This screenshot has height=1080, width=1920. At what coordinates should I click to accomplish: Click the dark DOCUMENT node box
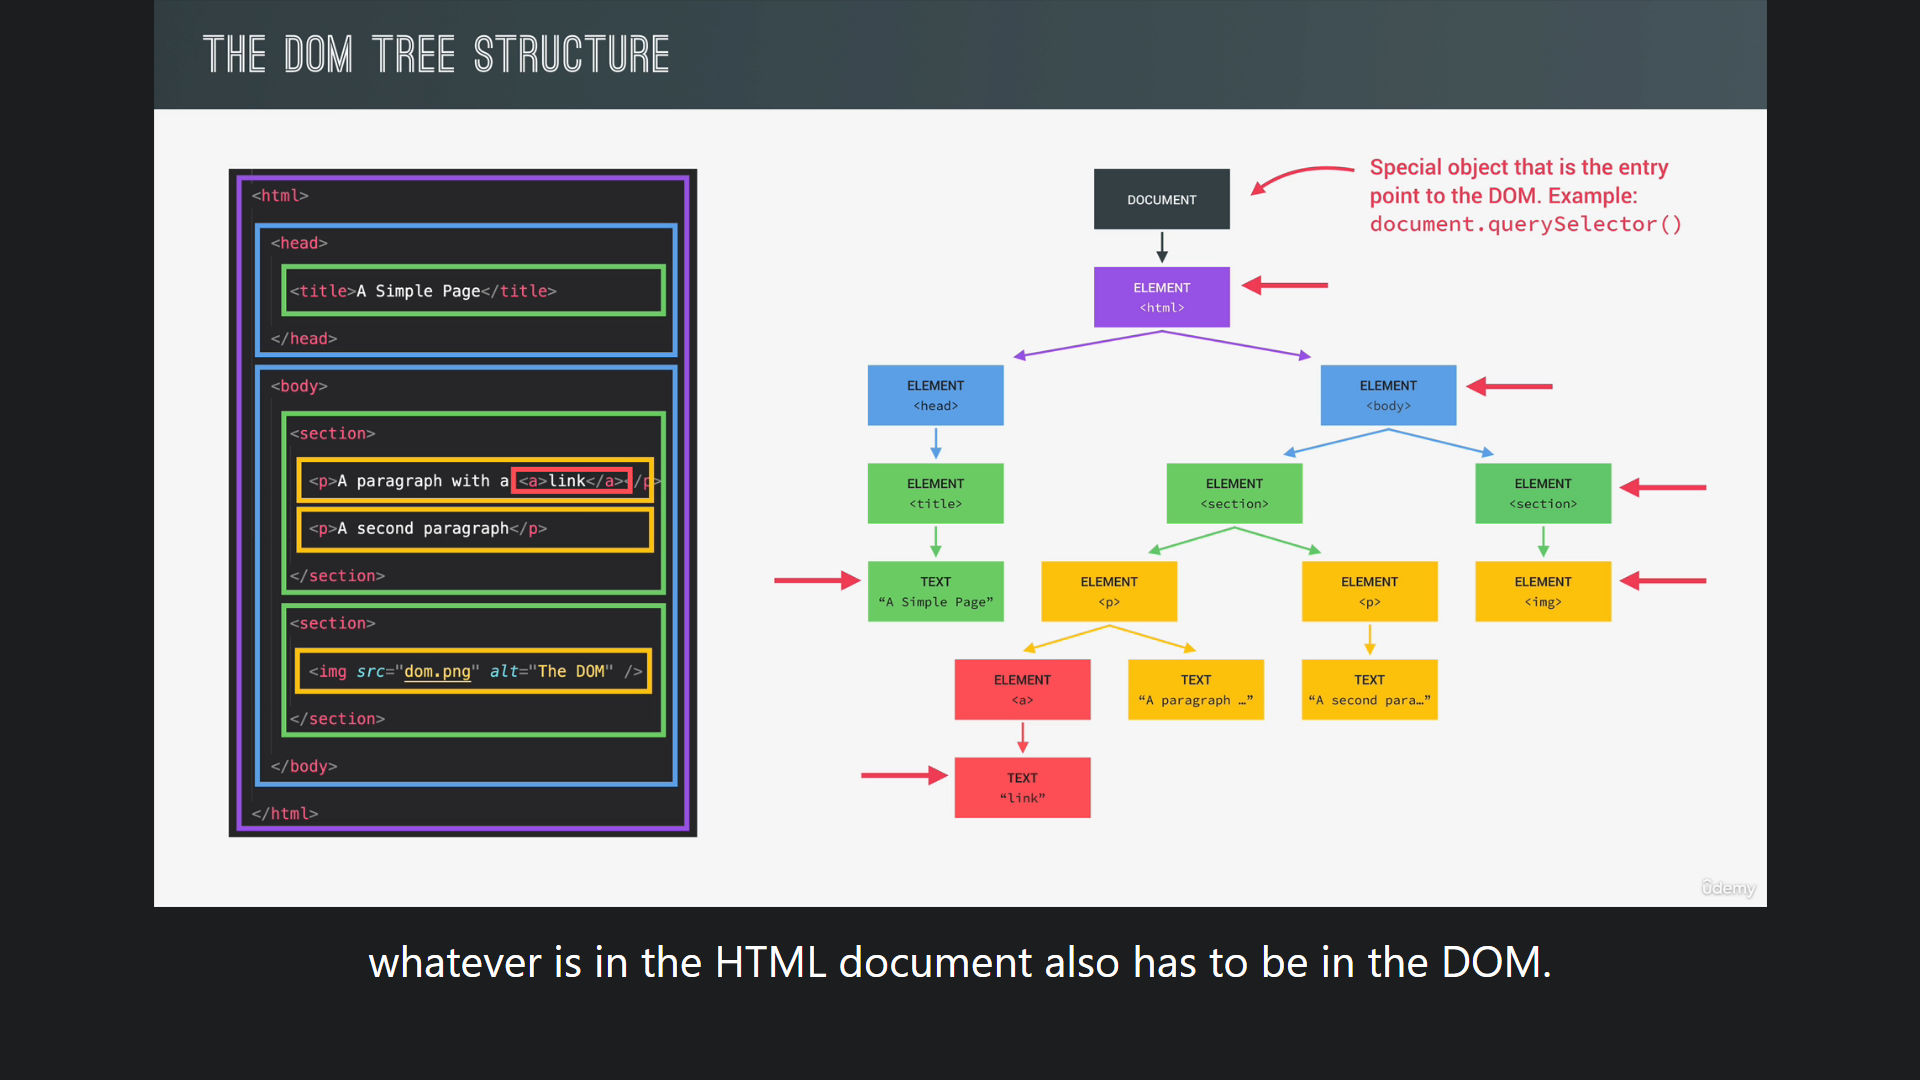tap(1161, 199)
